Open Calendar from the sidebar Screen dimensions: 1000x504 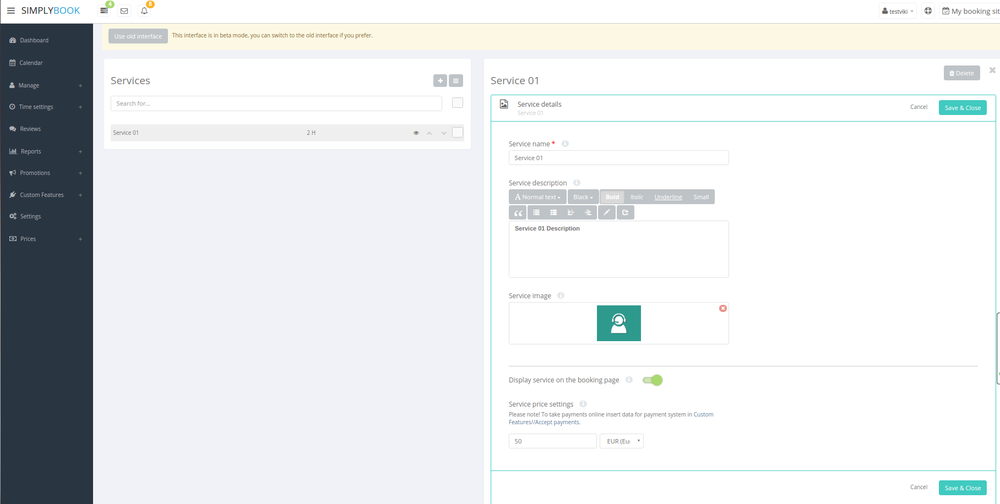(x=31, y=63)
